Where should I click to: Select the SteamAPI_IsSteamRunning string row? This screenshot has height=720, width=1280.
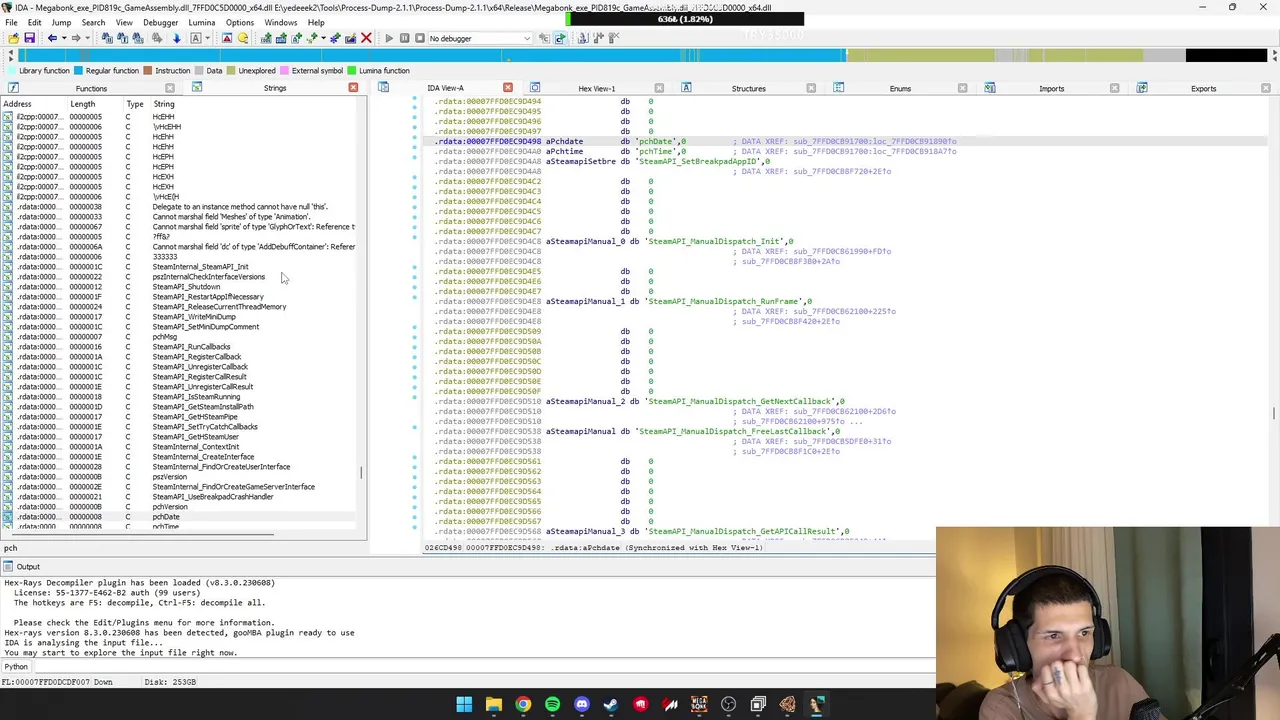click(x=180, y=397)
